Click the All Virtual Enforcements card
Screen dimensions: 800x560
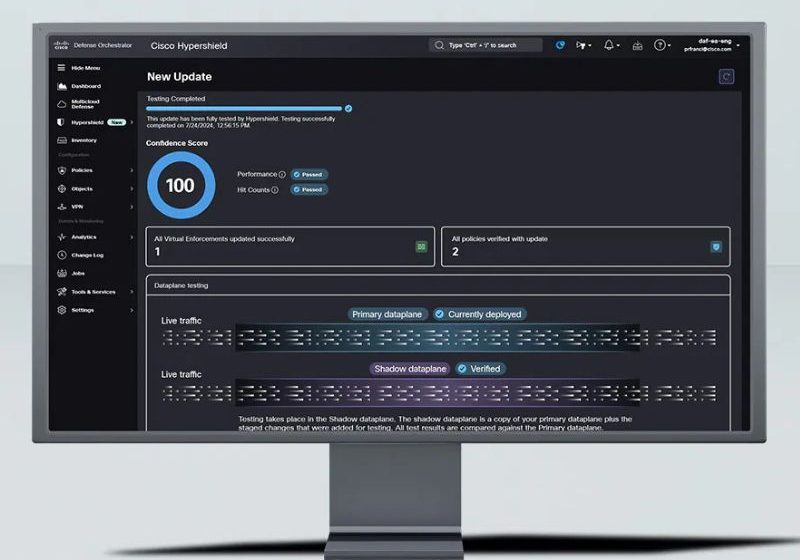290,247
